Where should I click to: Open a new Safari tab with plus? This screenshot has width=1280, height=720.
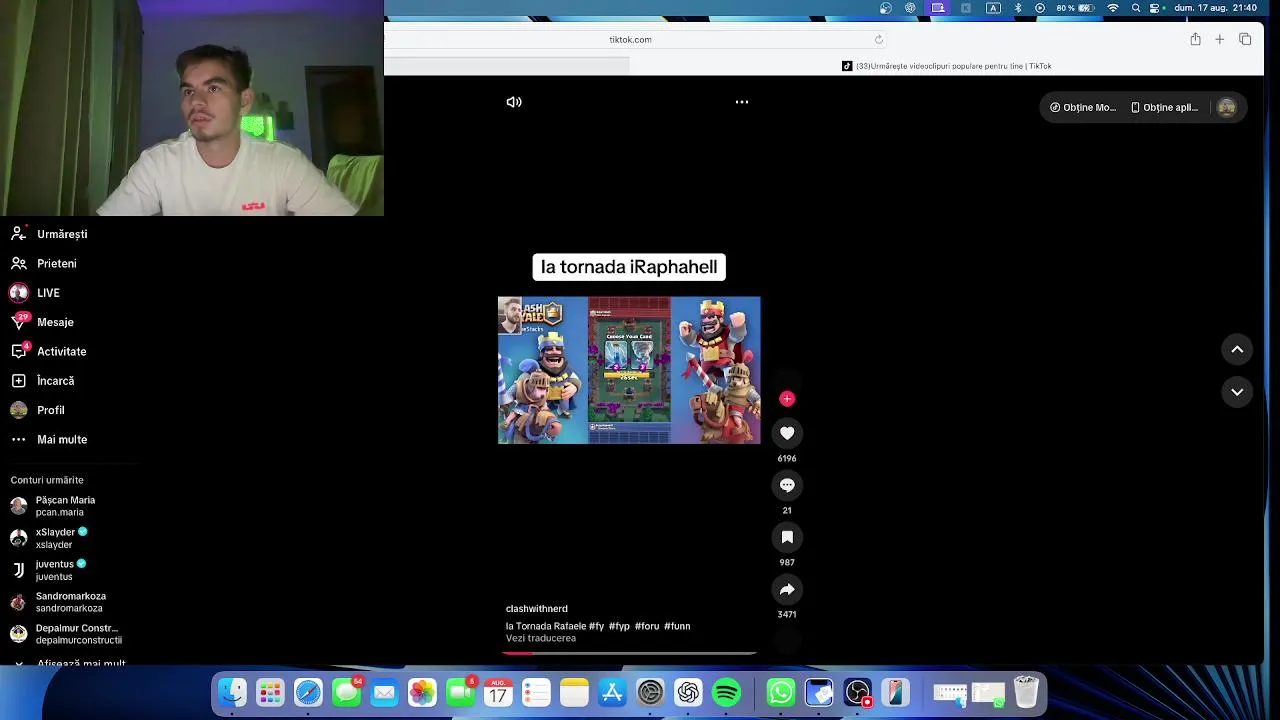pos(1219,39)
